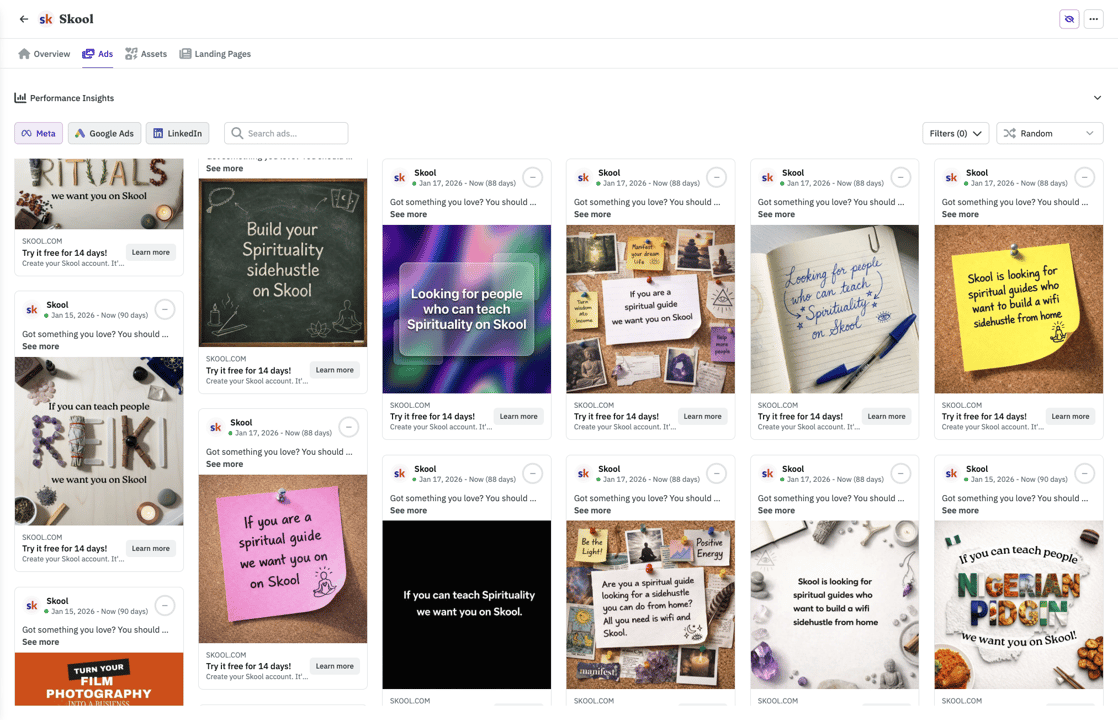
Task: Select the LinkedIn platform filter
Action: coord(178,133)
